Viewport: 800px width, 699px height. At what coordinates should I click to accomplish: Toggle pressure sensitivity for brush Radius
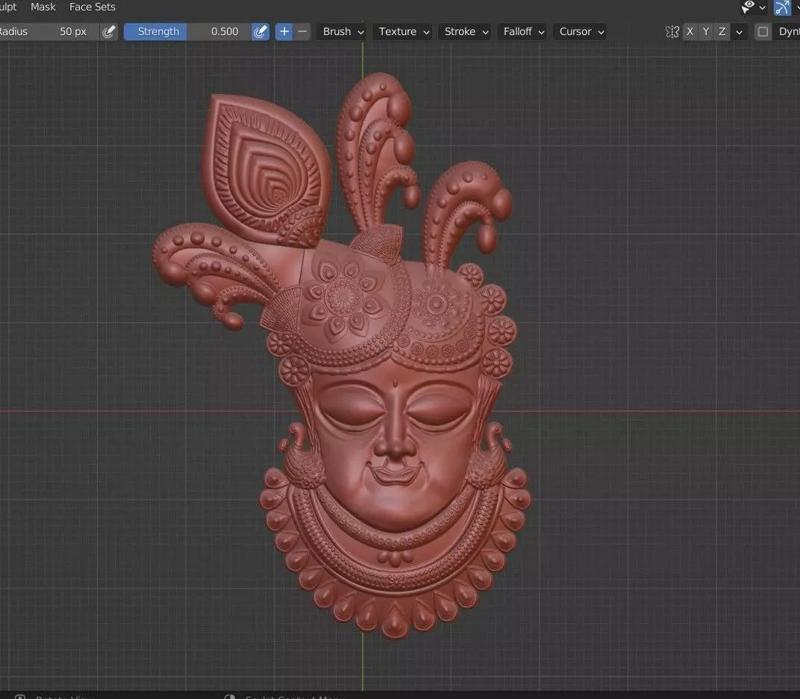[108, 32]
